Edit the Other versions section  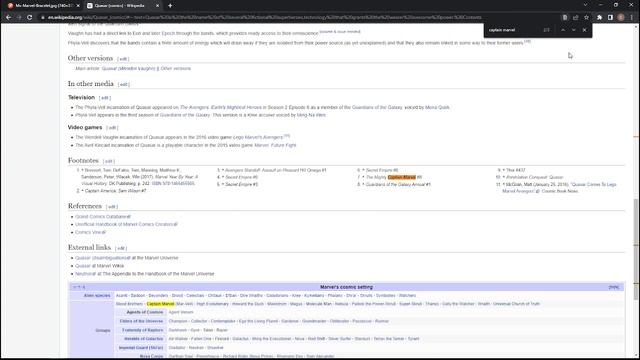click(x=123, y=59)
